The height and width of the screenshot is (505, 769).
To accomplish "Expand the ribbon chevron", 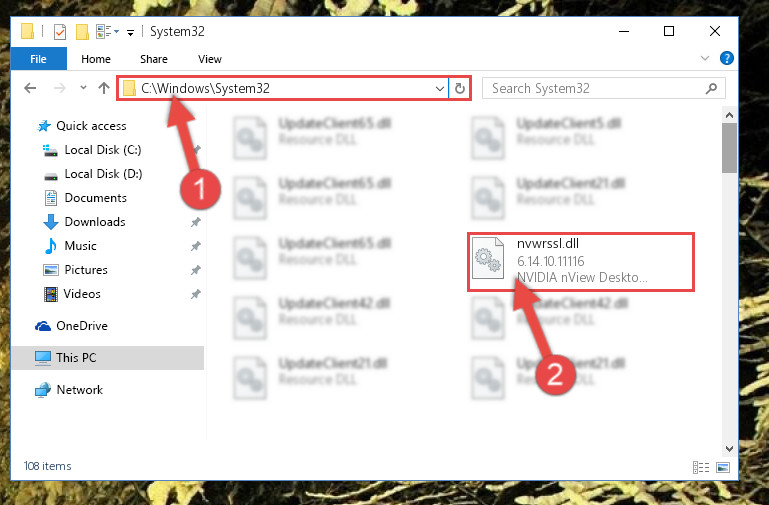I will pyautogui.click(x=705, y=58).
